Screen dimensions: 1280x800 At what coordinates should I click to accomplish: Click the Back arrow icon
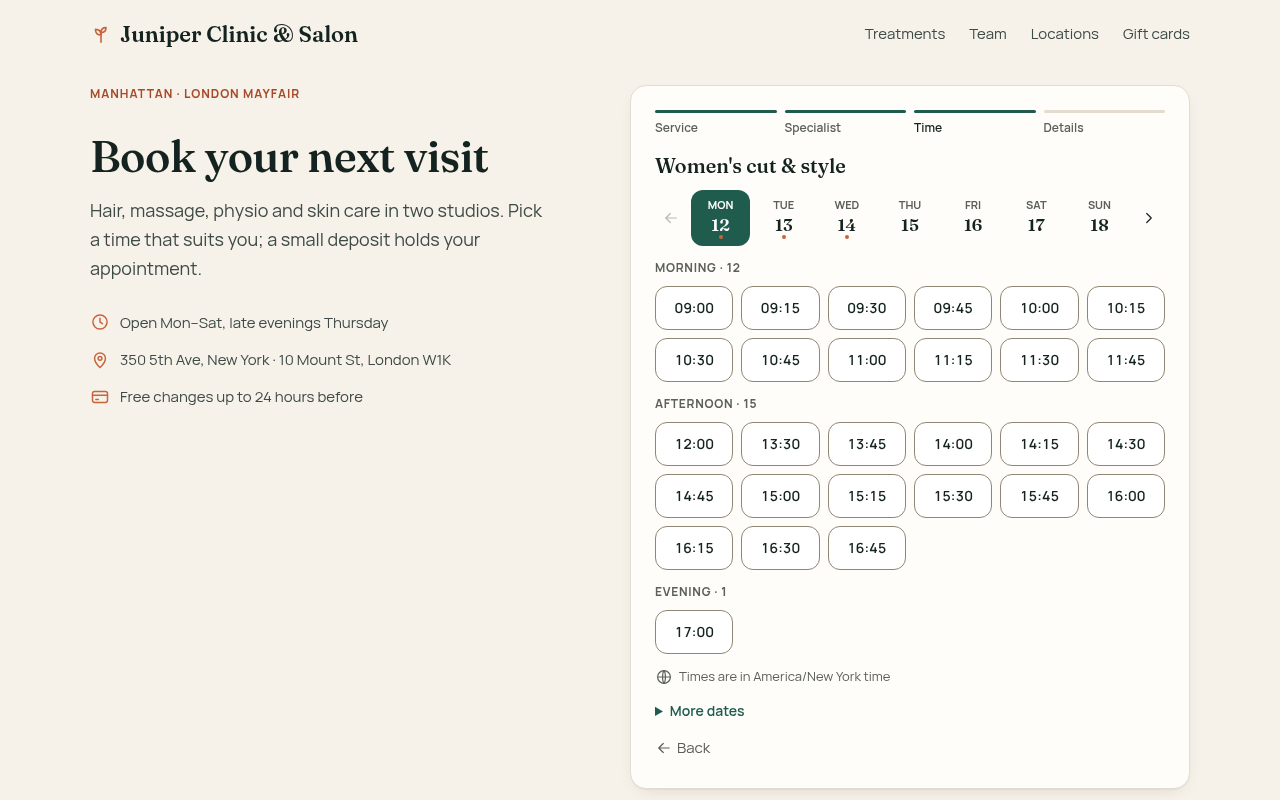tap(663, 748)
